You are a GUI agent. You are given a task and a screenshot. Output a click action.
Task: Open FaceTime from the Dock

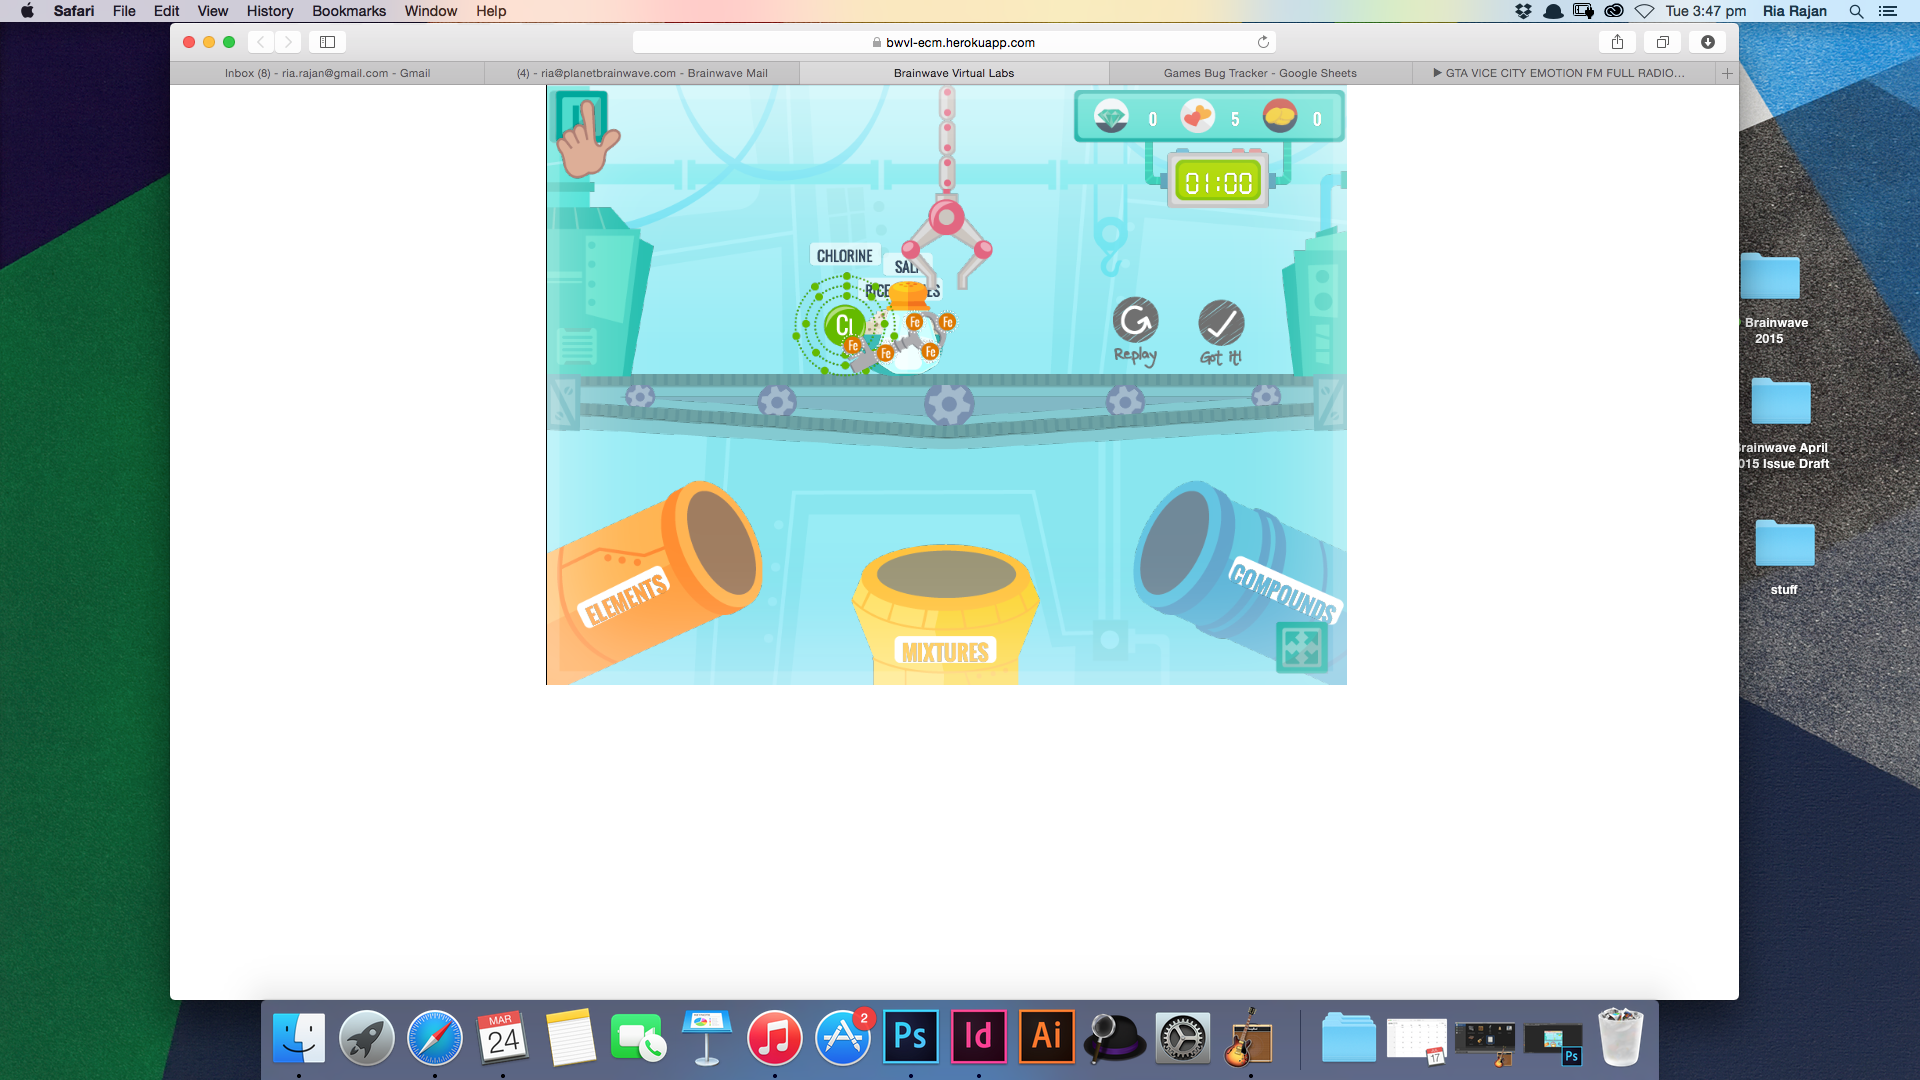pos(639,1038)
